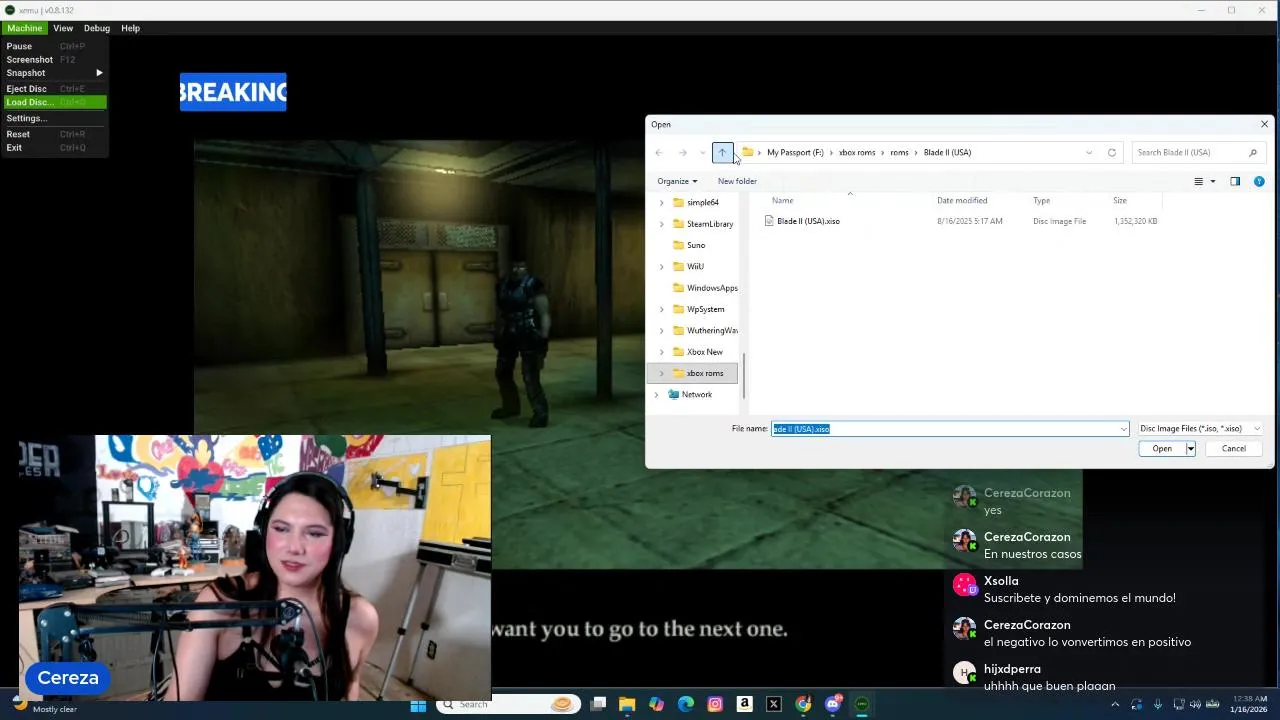Show hidden system tray icons
Screen dimensions: 1280x720
pos(1115,705)
